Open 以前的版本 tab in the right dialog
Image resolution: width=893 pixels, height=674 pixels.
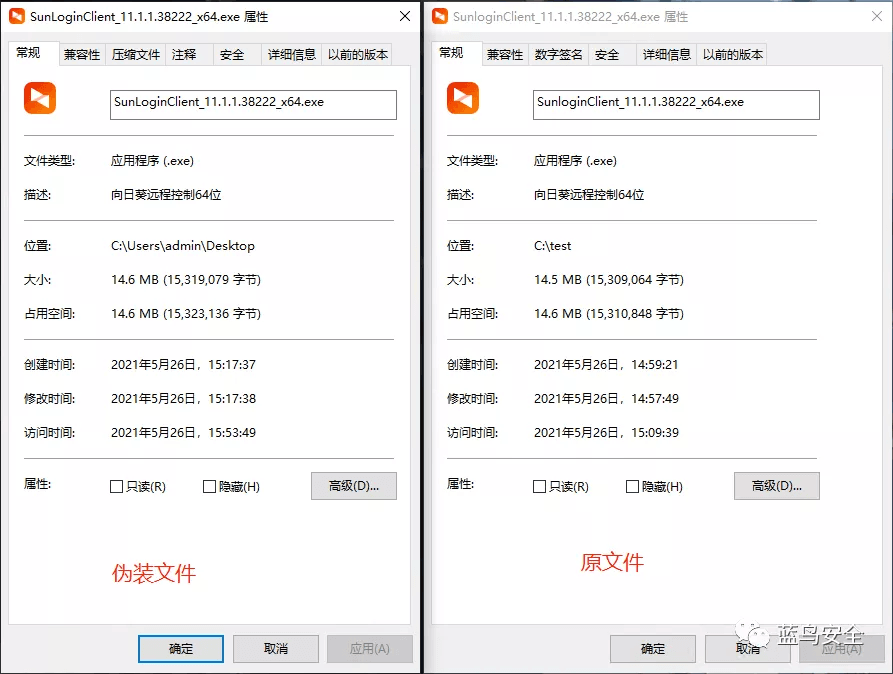(732, 55)
